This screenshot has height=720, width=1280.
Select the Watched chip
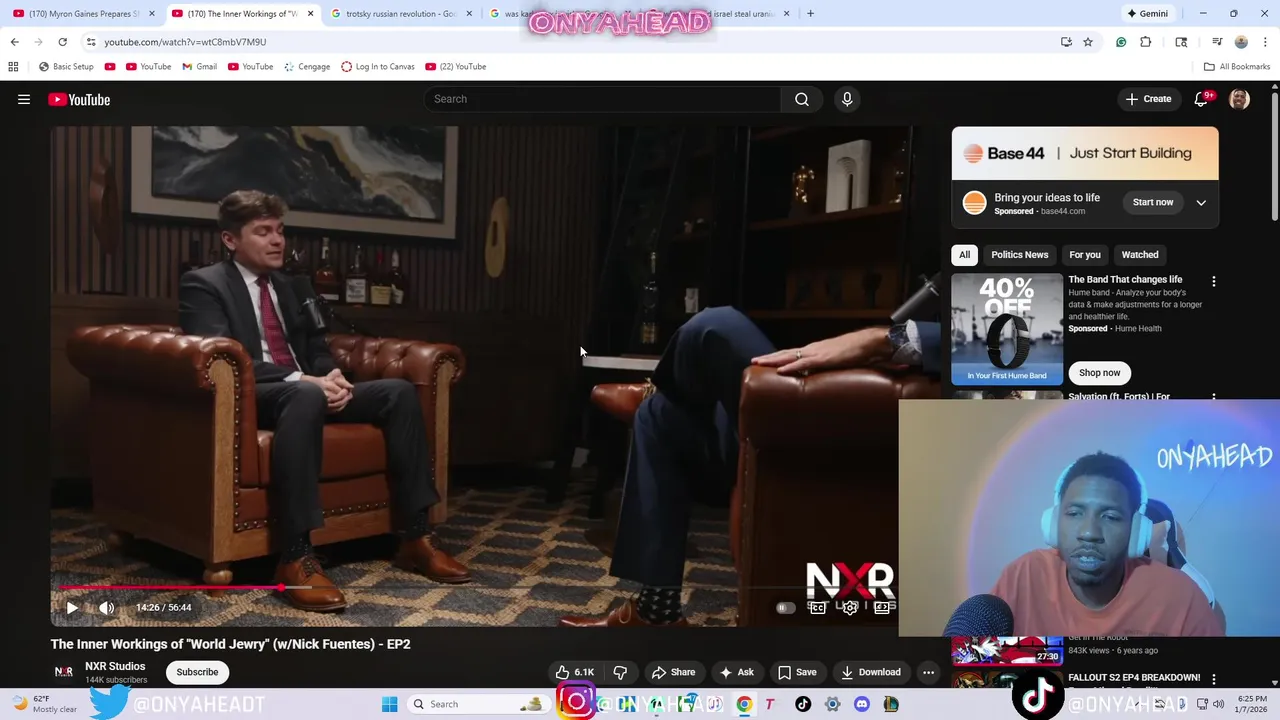pyautogui.click(x=1140, y=255)
